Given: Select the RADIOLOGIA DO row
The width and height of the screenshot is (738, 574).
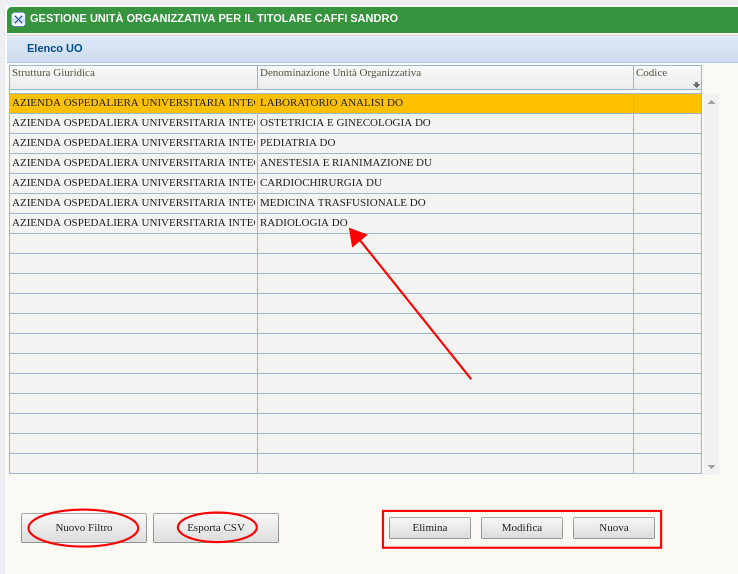Looking at the screenshot, I should tap(355, 223).
